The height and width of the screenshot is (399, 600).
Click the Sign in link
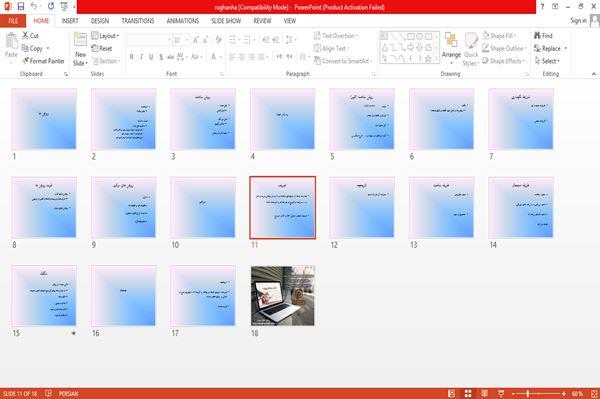579,21
